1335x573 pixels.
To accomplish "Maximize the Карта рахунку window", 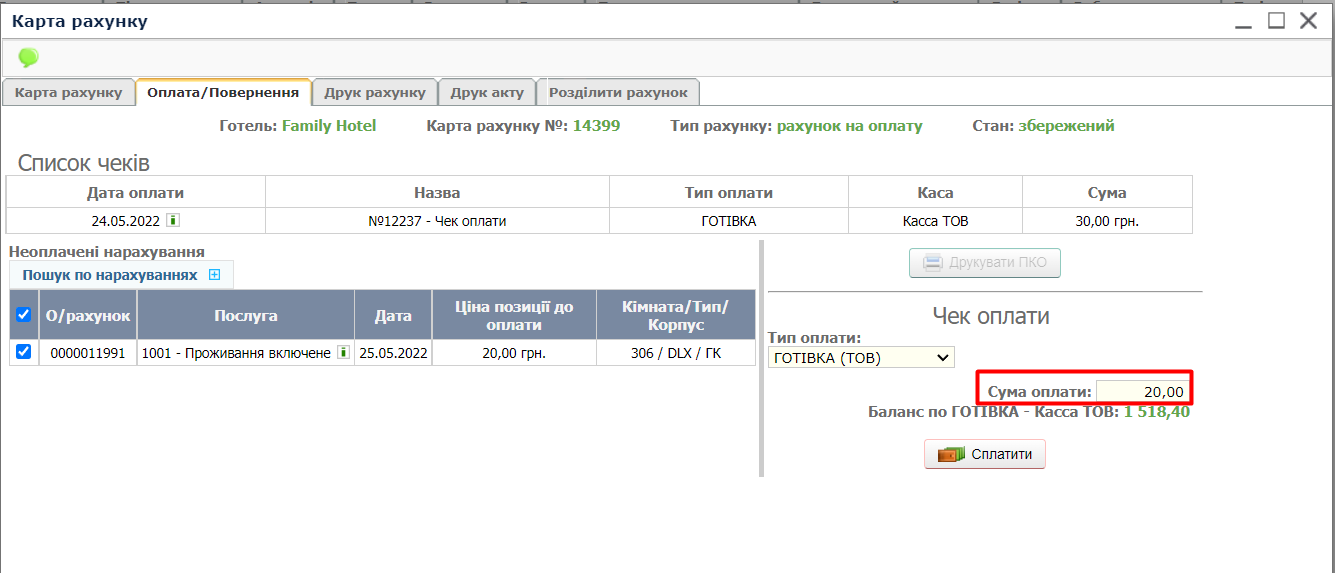I will pos(1276,20).
